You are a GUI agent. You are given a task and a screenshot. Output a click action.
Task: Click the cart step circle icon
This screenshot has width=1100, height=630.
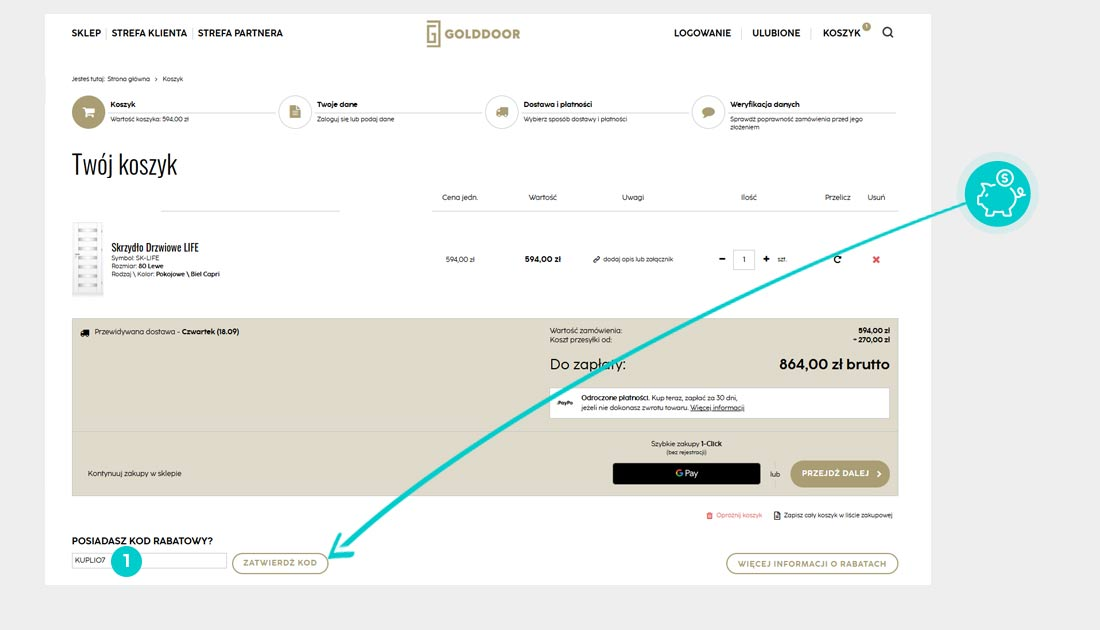point(88,112)
